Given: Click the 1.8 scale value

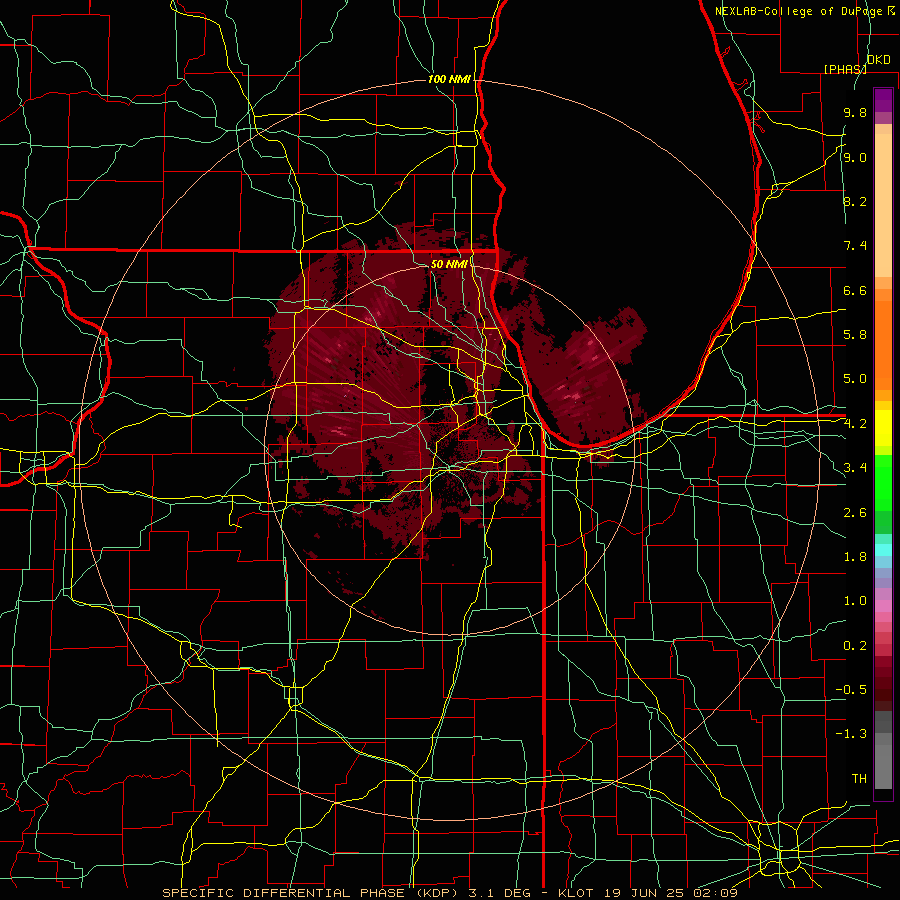Looking at the screenshot, I should click(855, 557).
